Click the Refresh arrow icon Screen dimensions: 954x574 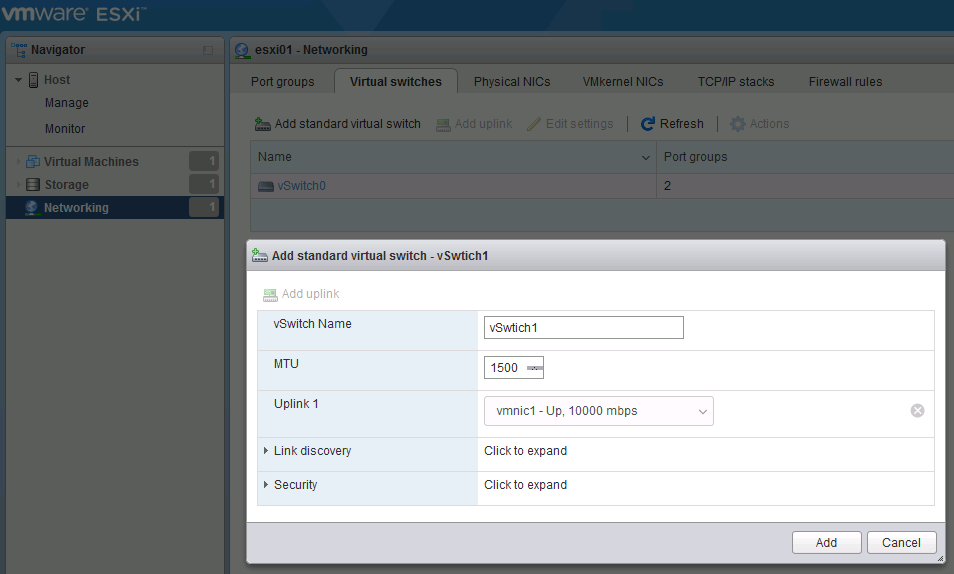point(648,124)
